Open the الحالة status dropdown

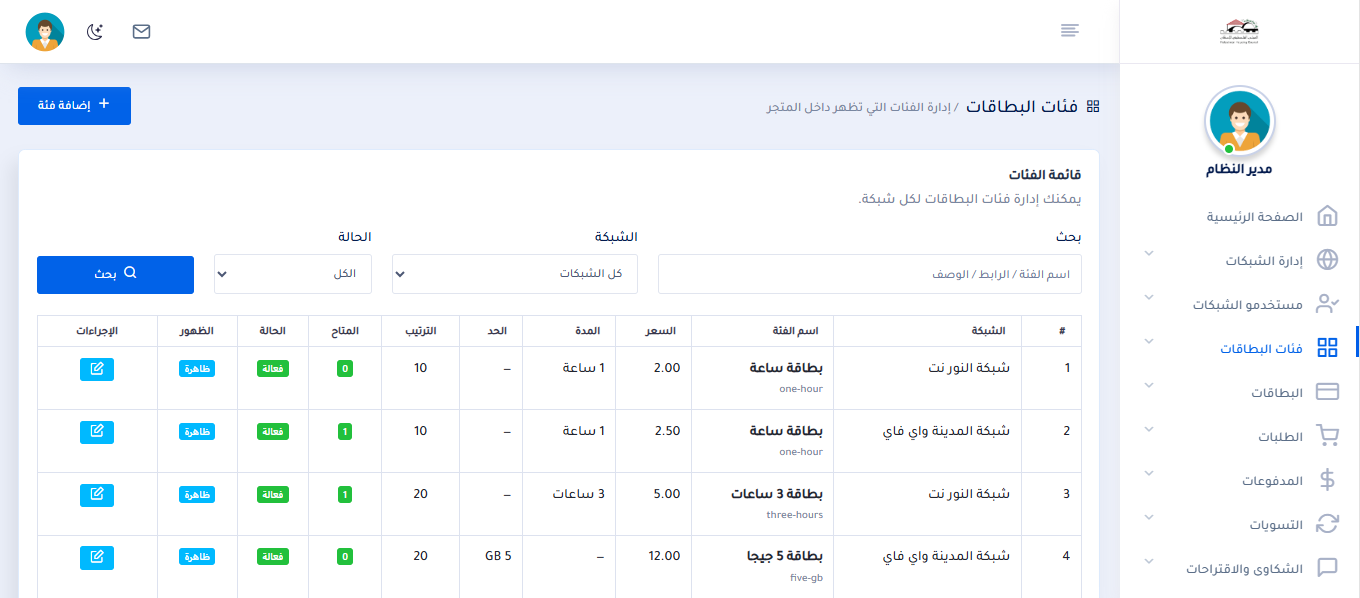click(x=292, y=274)
